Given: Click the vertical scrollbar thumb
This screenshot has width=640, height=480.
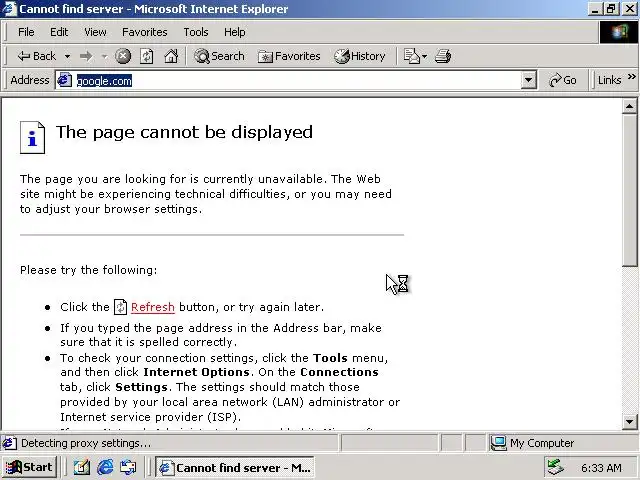Looking at the screenshot, I should 629,190.
